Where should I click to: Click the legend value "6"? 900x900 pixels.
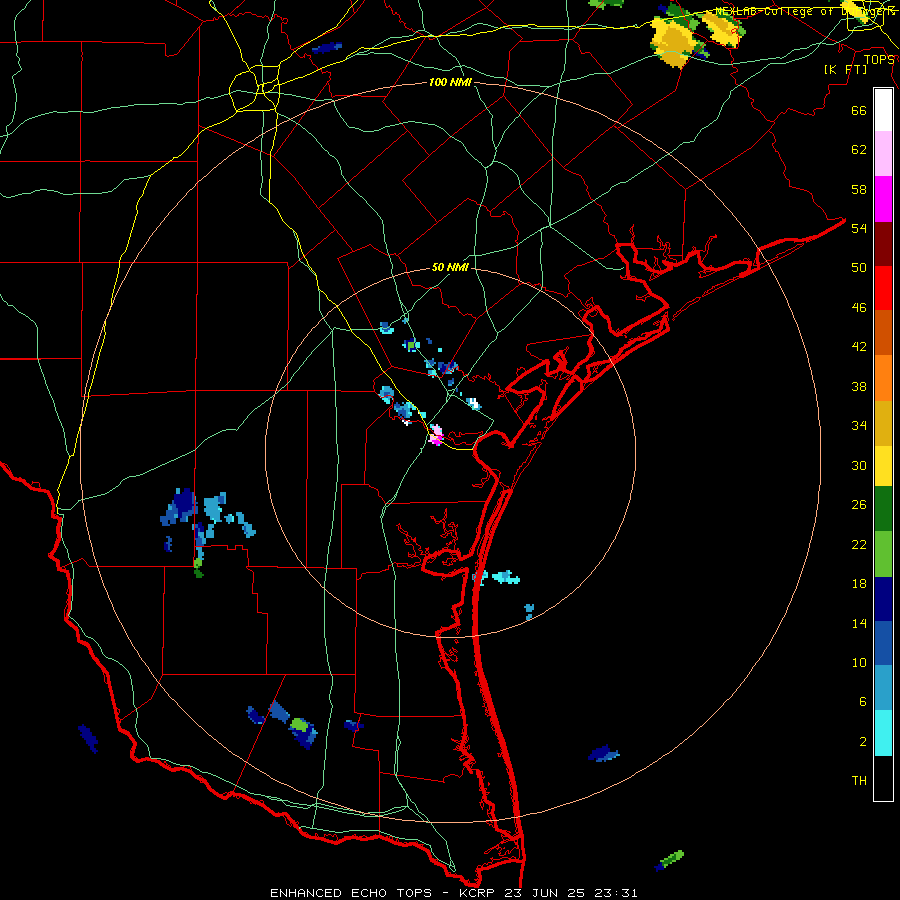[863, 702]
